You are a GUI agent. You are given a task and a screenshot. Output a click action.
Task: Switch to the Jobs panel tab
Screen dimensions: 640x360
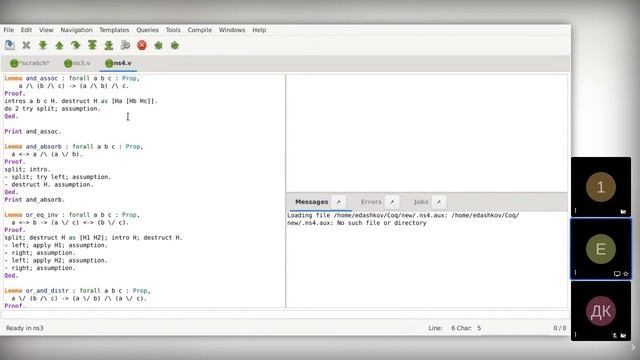(421, 202)
